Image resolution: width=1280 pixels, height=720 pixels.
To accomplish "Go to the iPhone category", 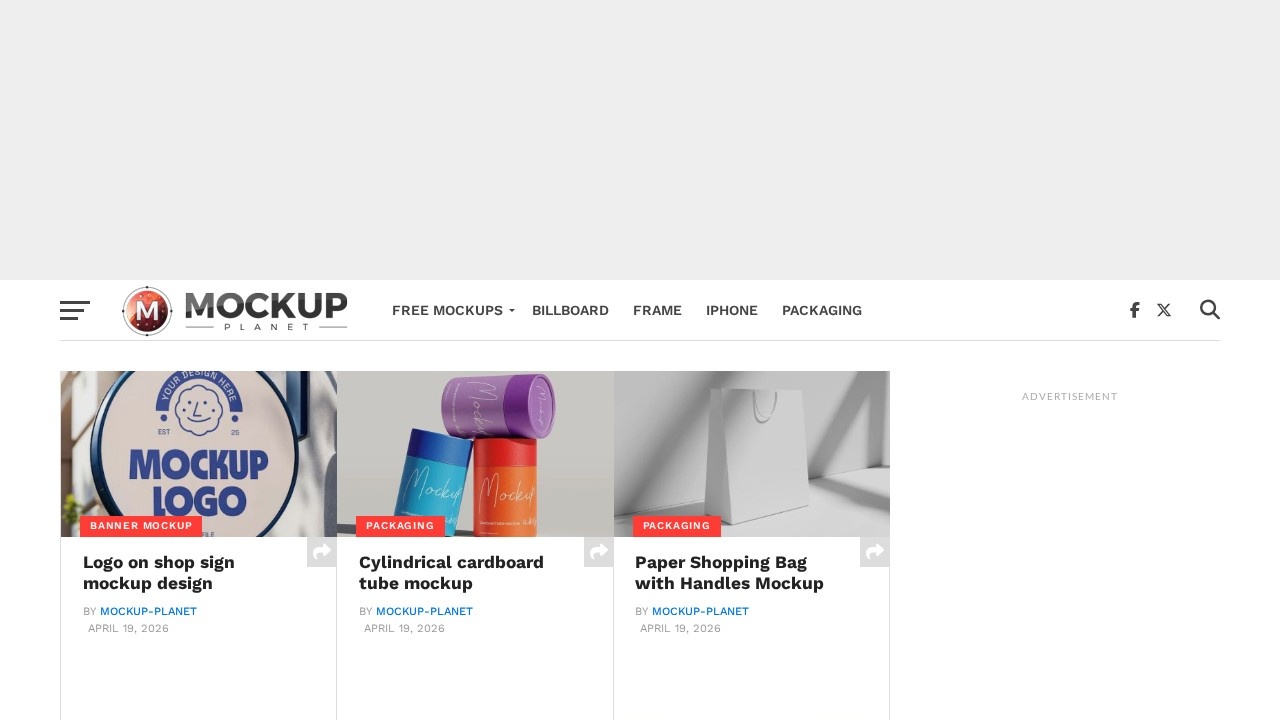I will pyautogui.click(x=732, y=310).
